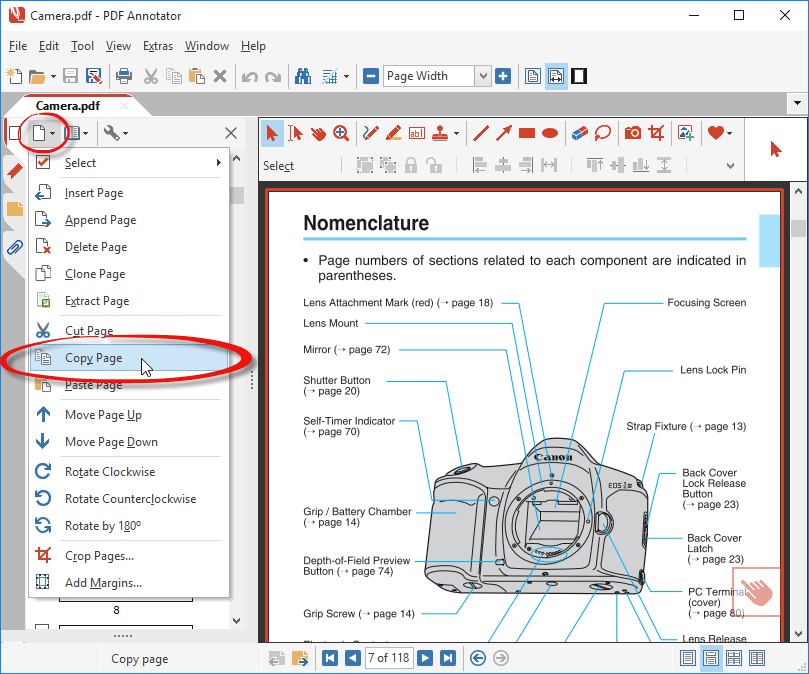The image size is (809, 674).
Task: Choose the Arrow drawing tool
Action: (504, 133)
